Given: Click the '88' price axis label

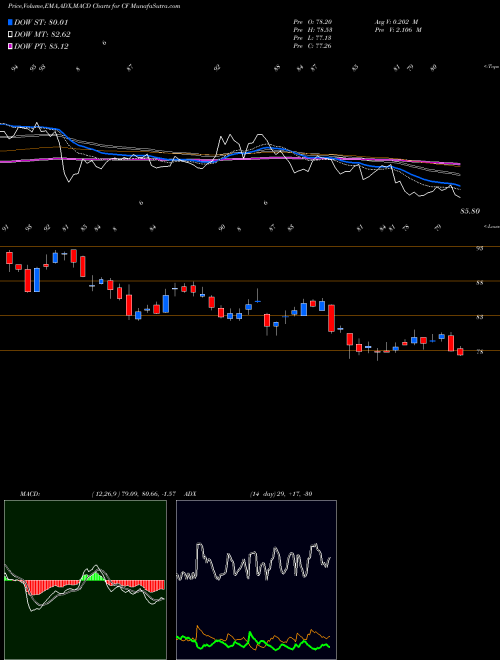Looking at the screenshot, I should pyautogui.click(x=479, y=283).
